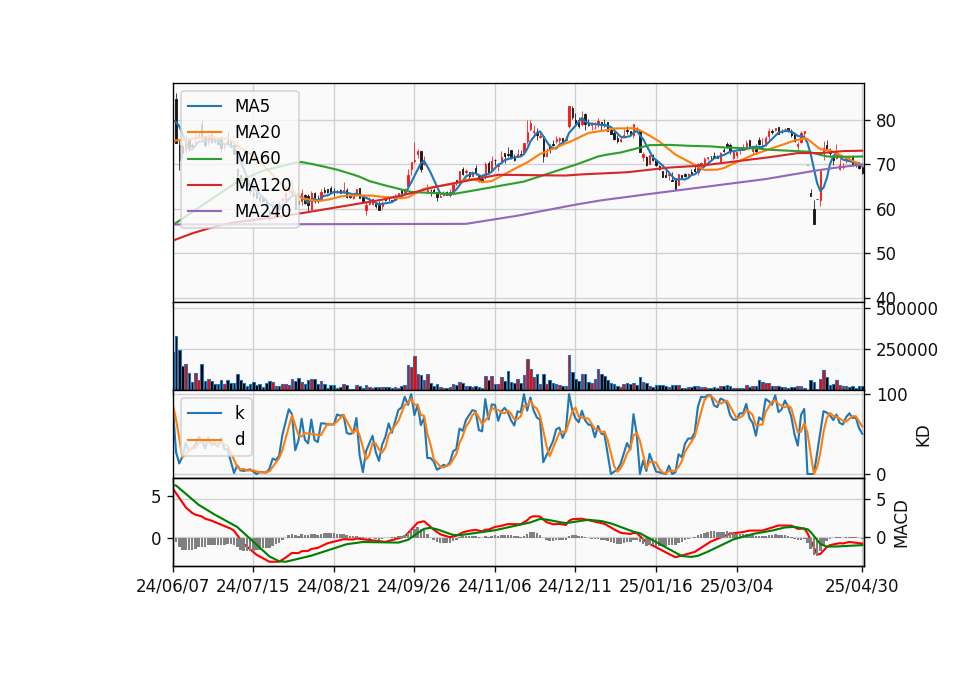Click the MA240 legend label
Screen dimensions: 960x690
coord(263,211)
